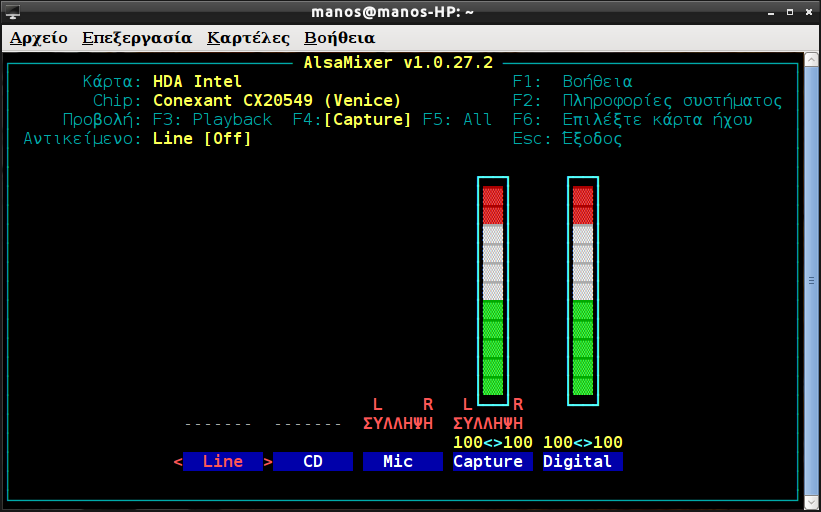This screenshot has width=821, height=512.
Task: Toggle ΣΥΛΛΗΨΗ capture flag above Capture channel
Action: (x=488, y=423)
